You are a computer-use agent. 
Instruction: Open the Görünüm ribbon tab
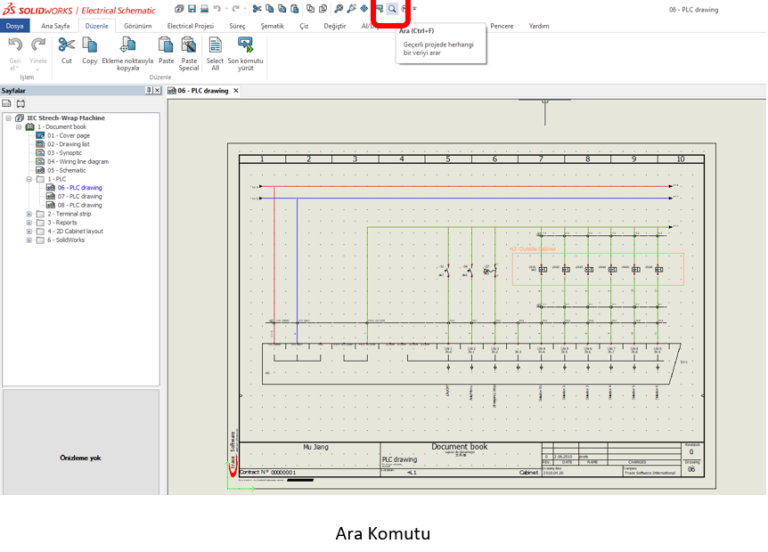tap(137, 26)
